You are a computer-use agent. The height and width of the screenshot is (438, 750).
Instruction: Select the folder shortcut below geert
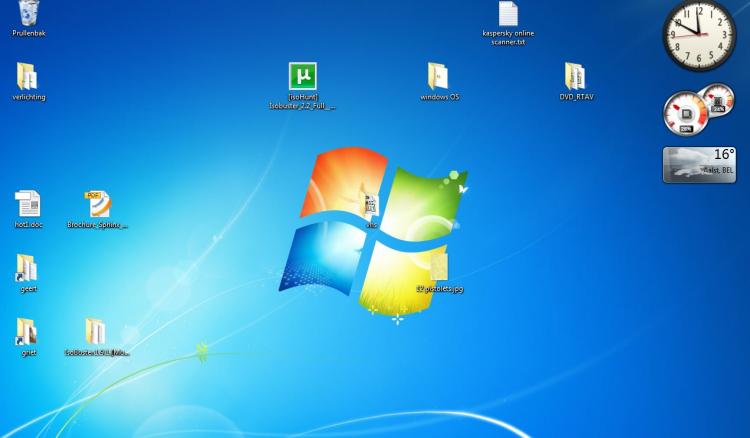coord(27,332)
